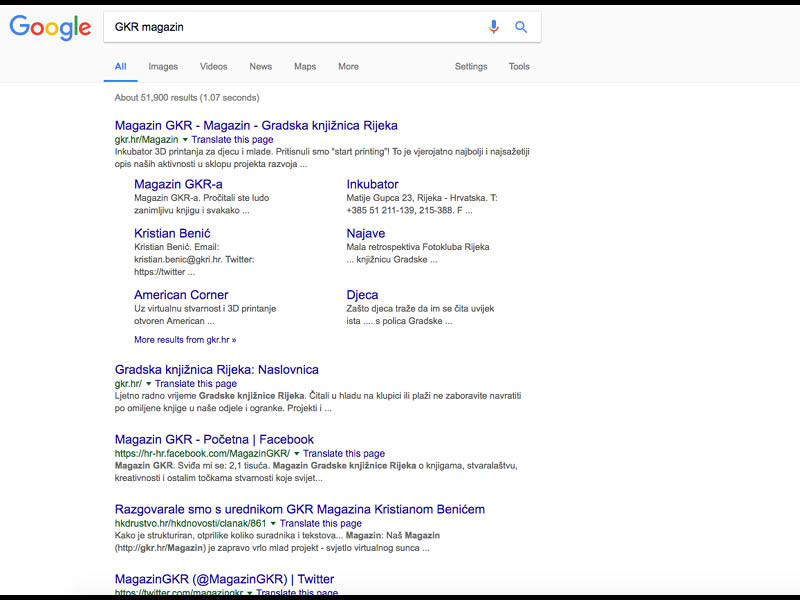The image size is (800, 600).
Task: Expand dropdown arrow next to gkr.hr/
Action: pos(148,384)
